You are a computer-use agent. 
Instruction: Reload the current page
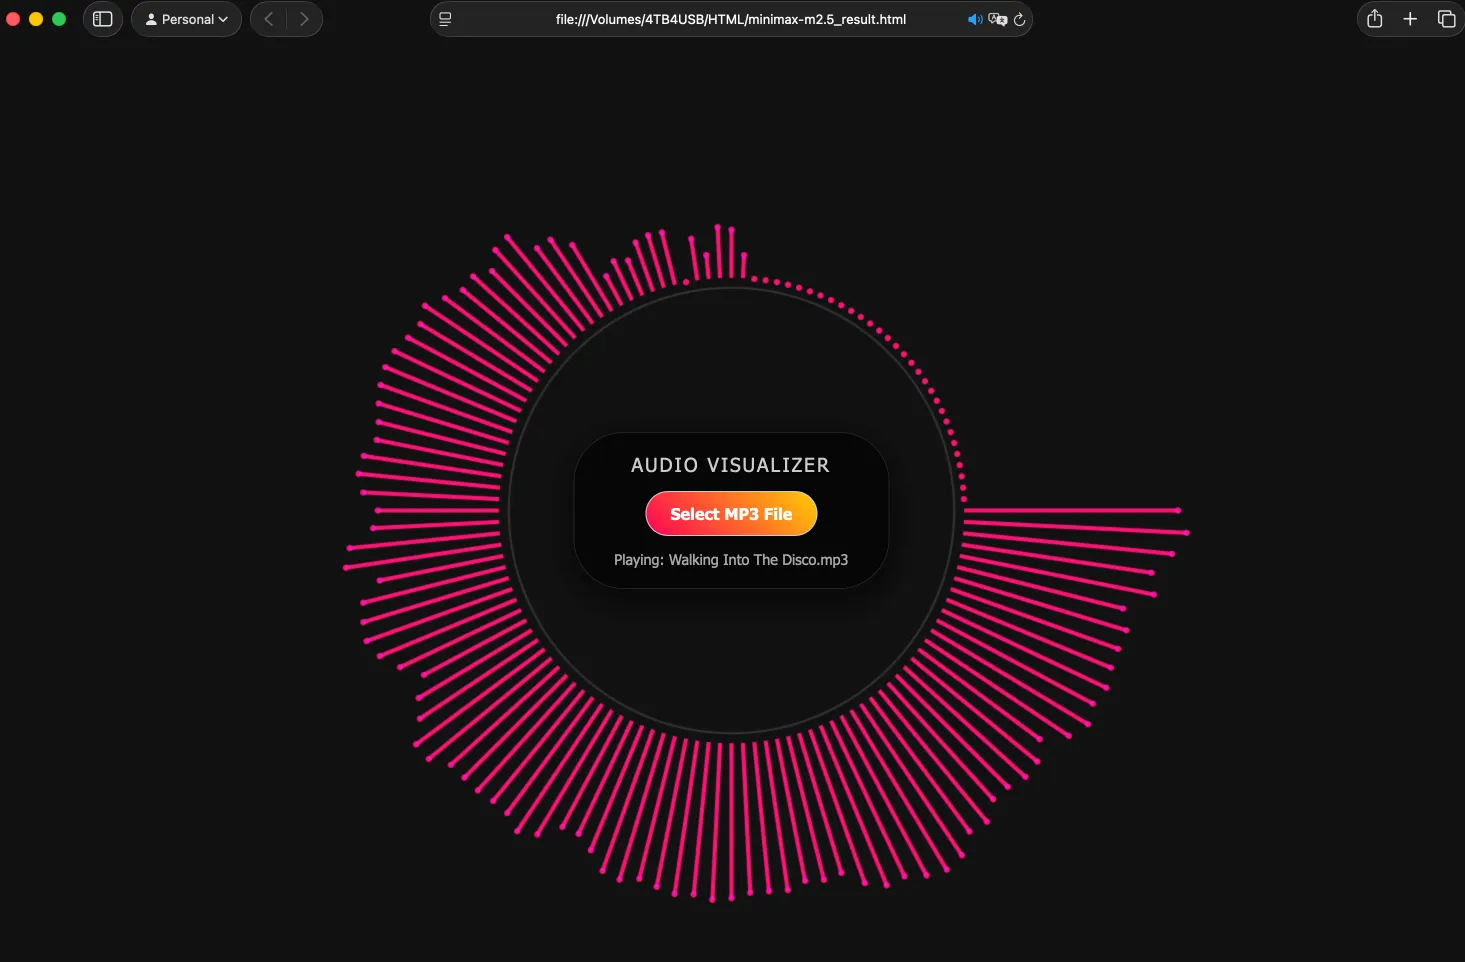point(1019,20)
